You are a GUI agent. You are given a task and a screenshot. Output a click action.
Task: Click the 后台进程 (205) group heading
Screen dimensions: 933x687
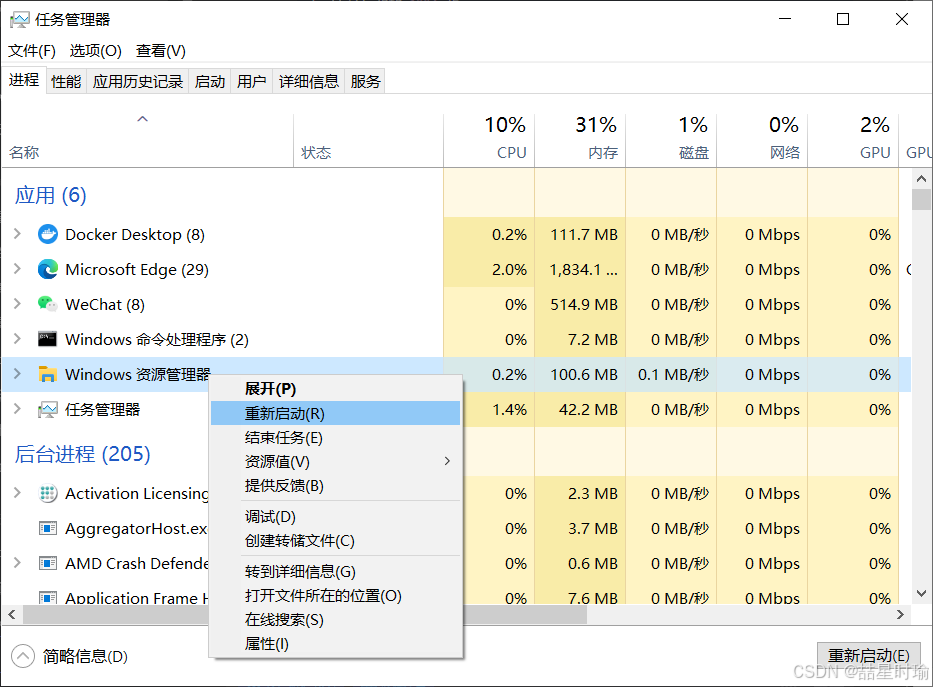(x=82, y=454)
